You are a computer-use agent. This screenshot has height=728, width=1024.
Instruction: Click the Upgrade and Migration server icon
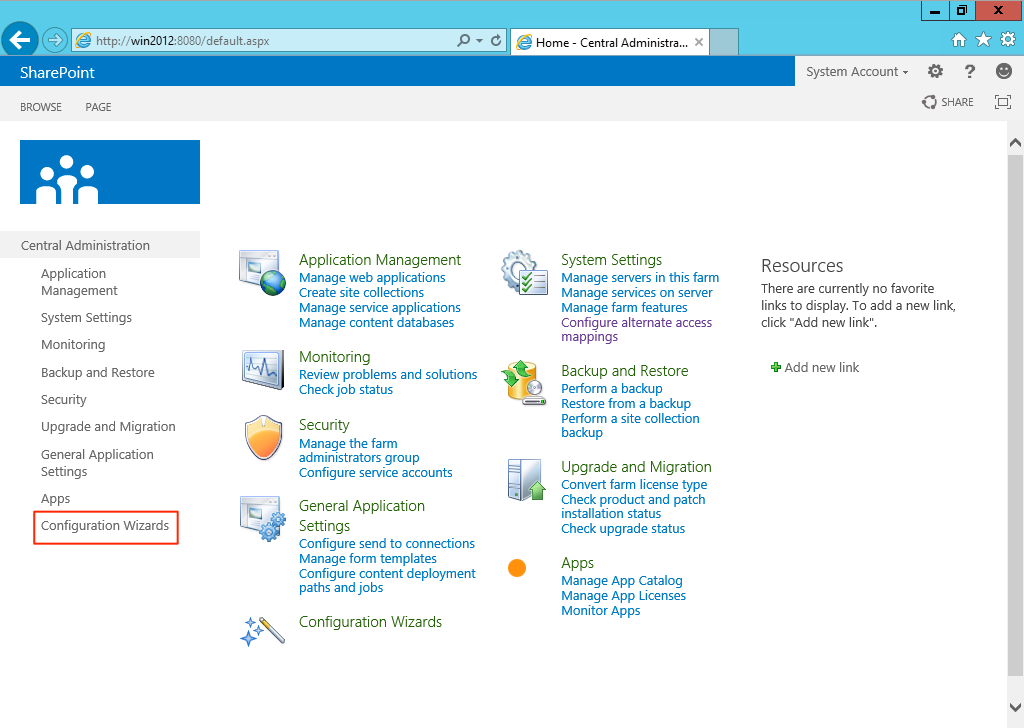(x=526, y=479)
